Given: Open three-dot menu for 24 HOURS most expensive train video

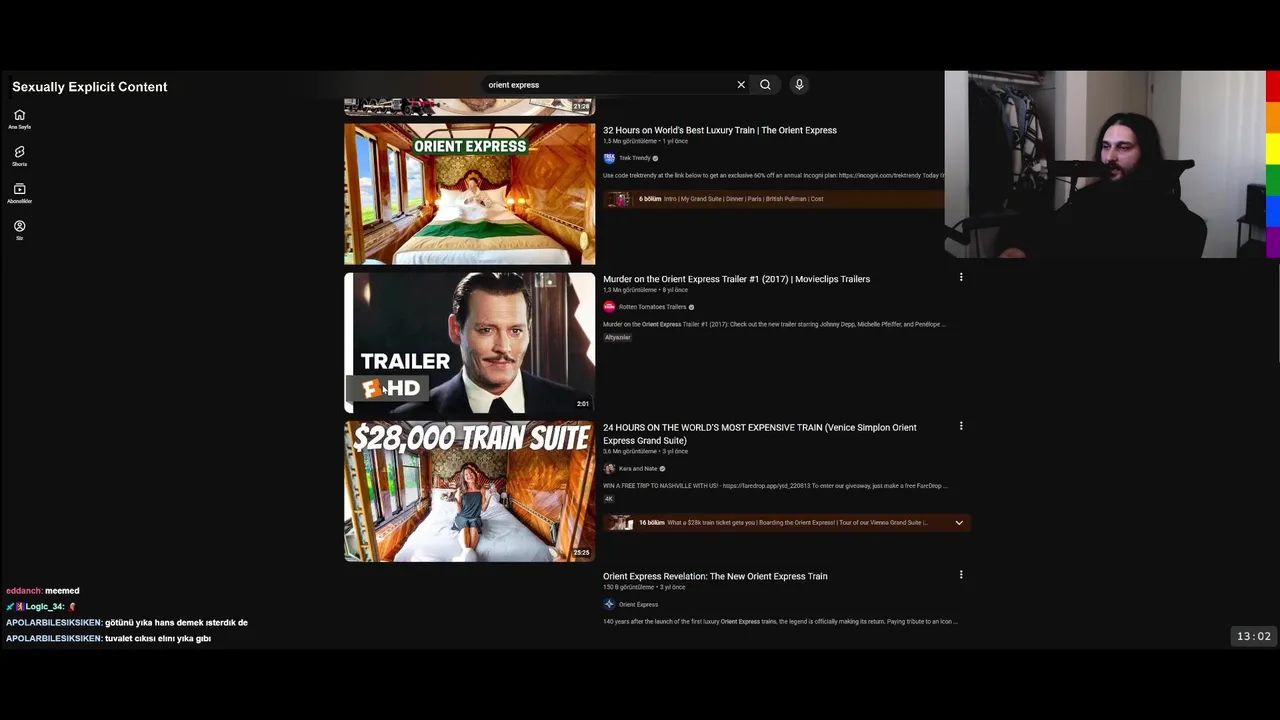Looking at the screenshot, I should 961,426.
